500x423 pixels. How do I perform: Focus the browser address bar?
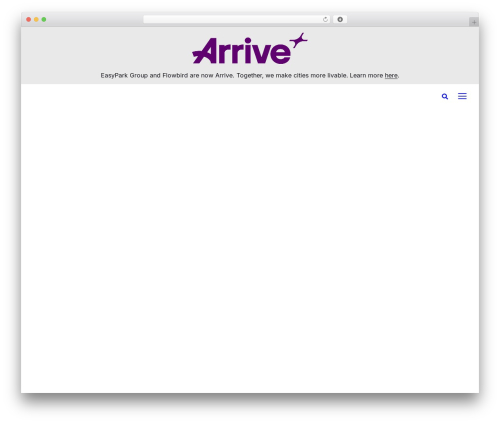pos(236,19)
